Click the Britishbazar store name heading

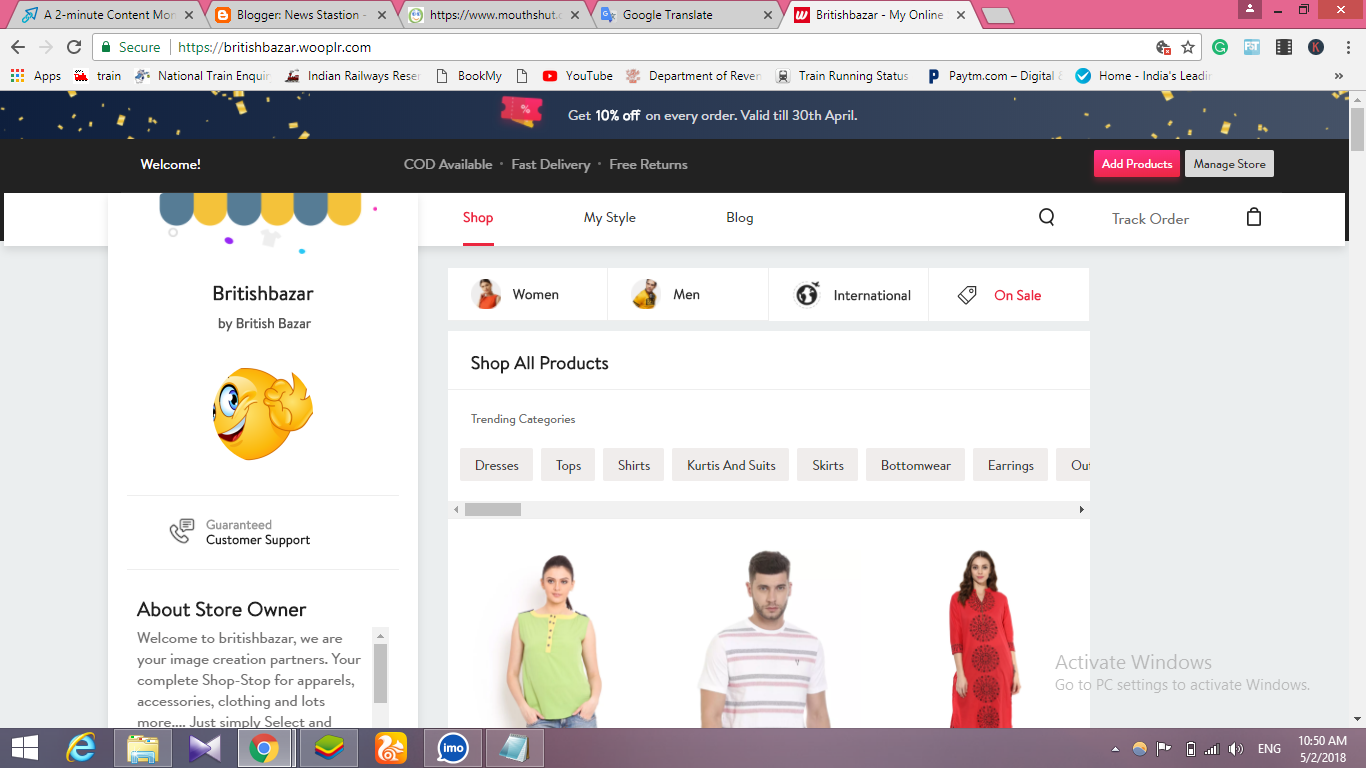pyautogui.click(x=263, y=294)
